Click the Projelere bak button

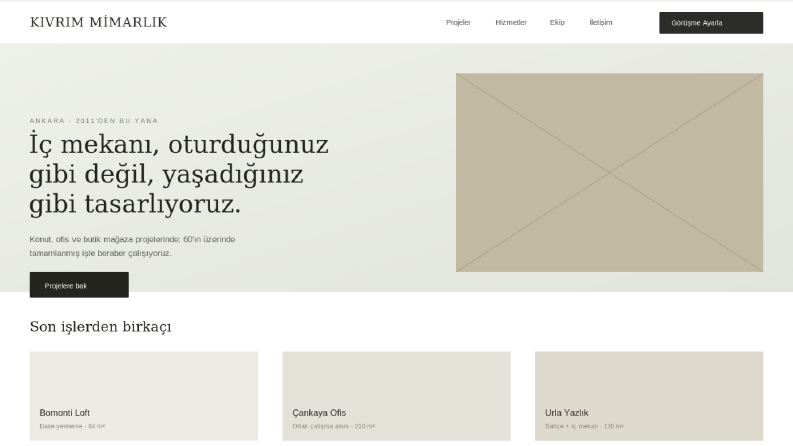click(x=79, y=285)
